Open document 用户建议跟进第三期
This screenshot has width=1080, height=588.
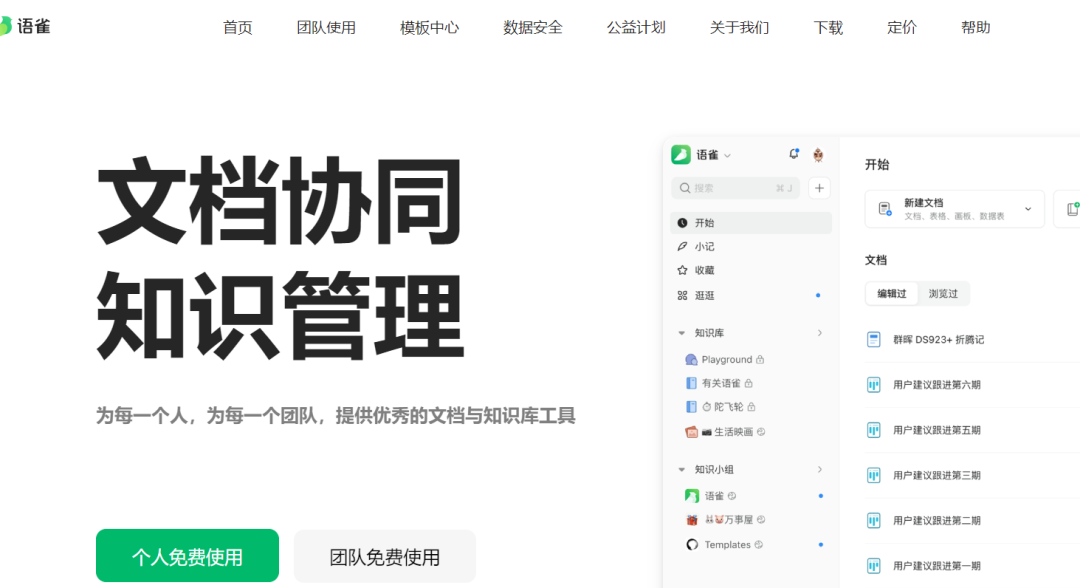click(937, 476)
